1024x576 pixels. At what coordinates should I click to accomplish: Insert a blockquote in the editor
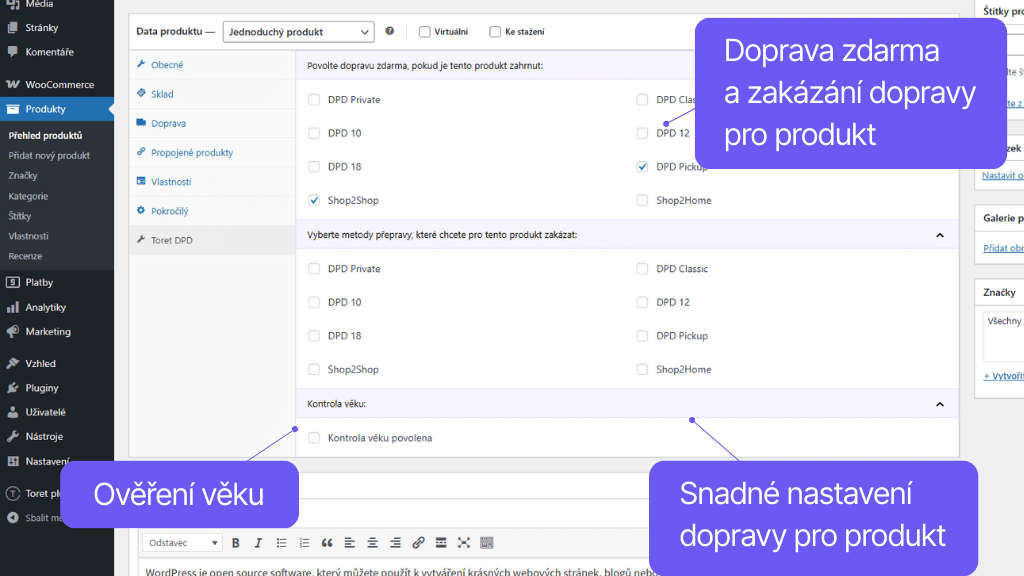[x=327, y=543]
